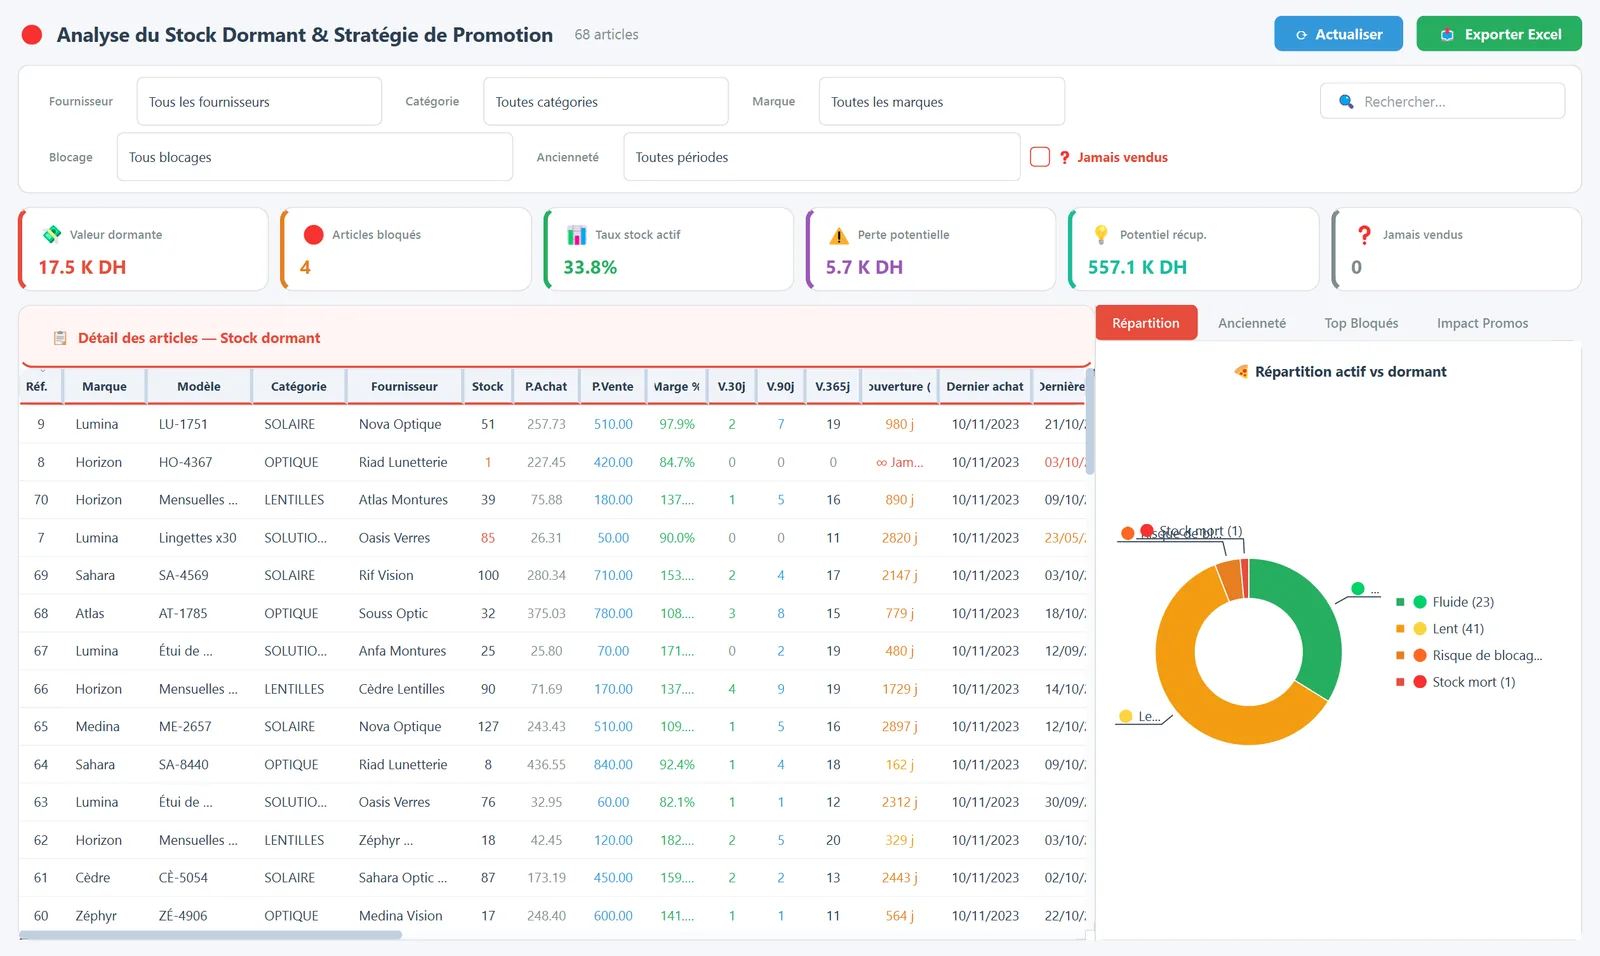The image size is (1600, 956).
Task: Click the 780.00 sale price cell
Action: click(613, 613)
